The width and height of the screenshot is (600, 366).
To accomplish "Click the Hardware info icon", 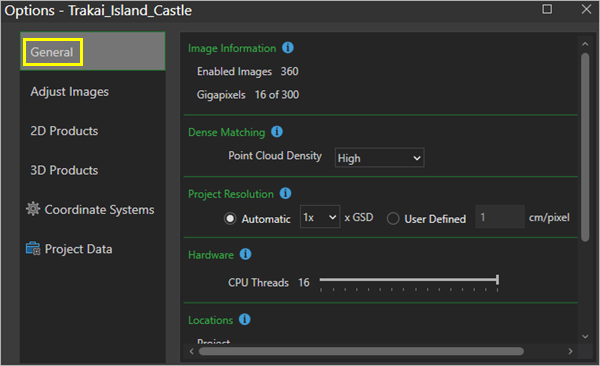I will 245,254.
